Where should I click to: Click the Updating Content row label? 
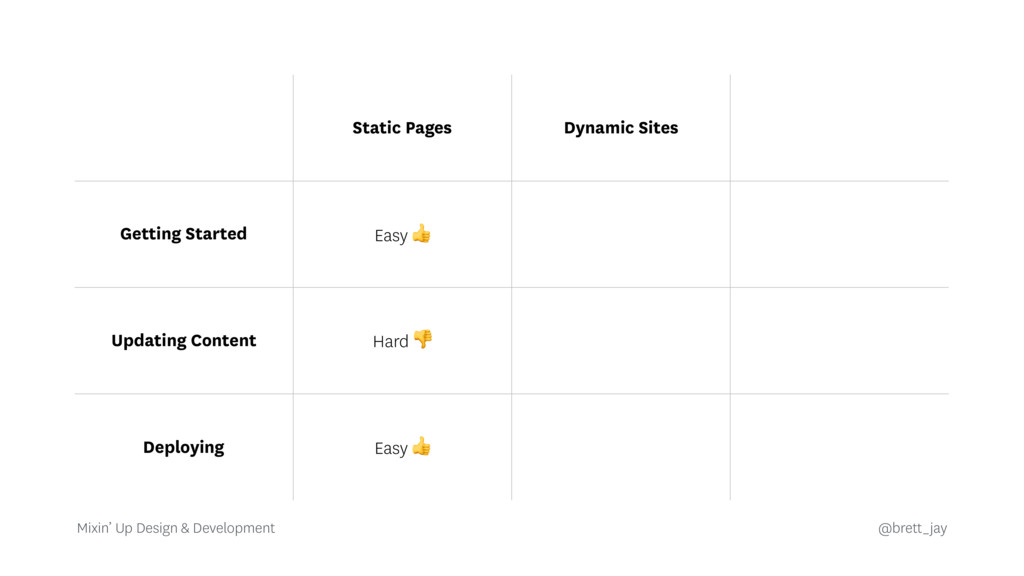pyautogui.click(x=183, y=341)
